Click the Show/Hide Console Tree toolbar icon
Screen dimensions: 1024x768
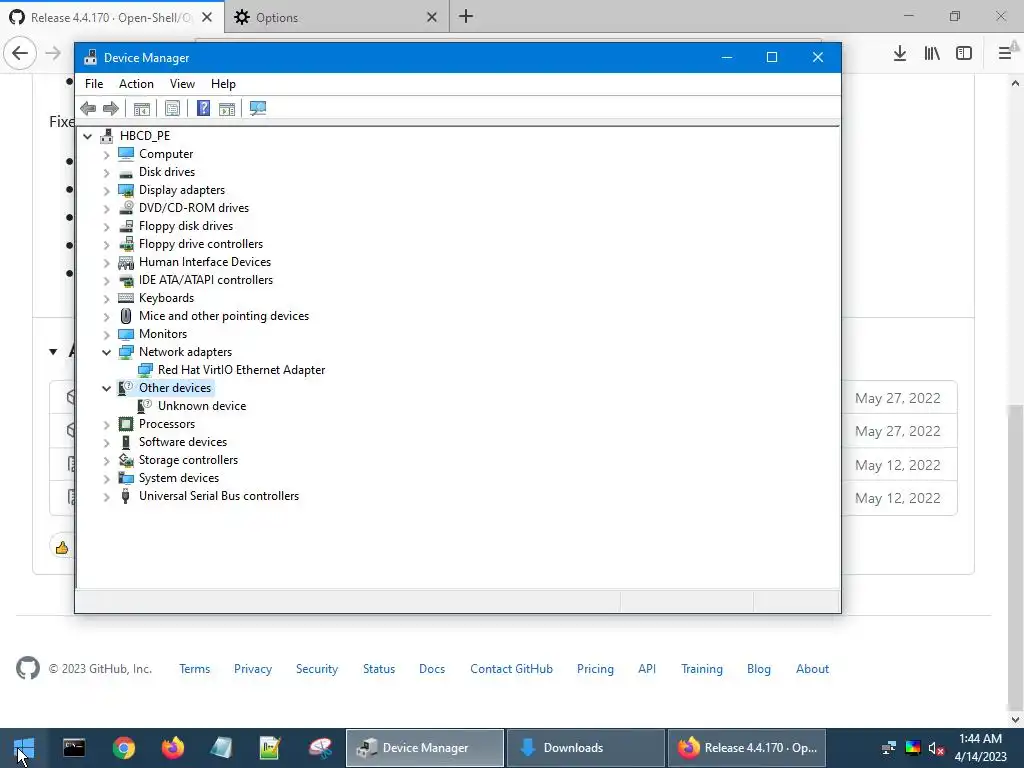click(x=142, y=108)
